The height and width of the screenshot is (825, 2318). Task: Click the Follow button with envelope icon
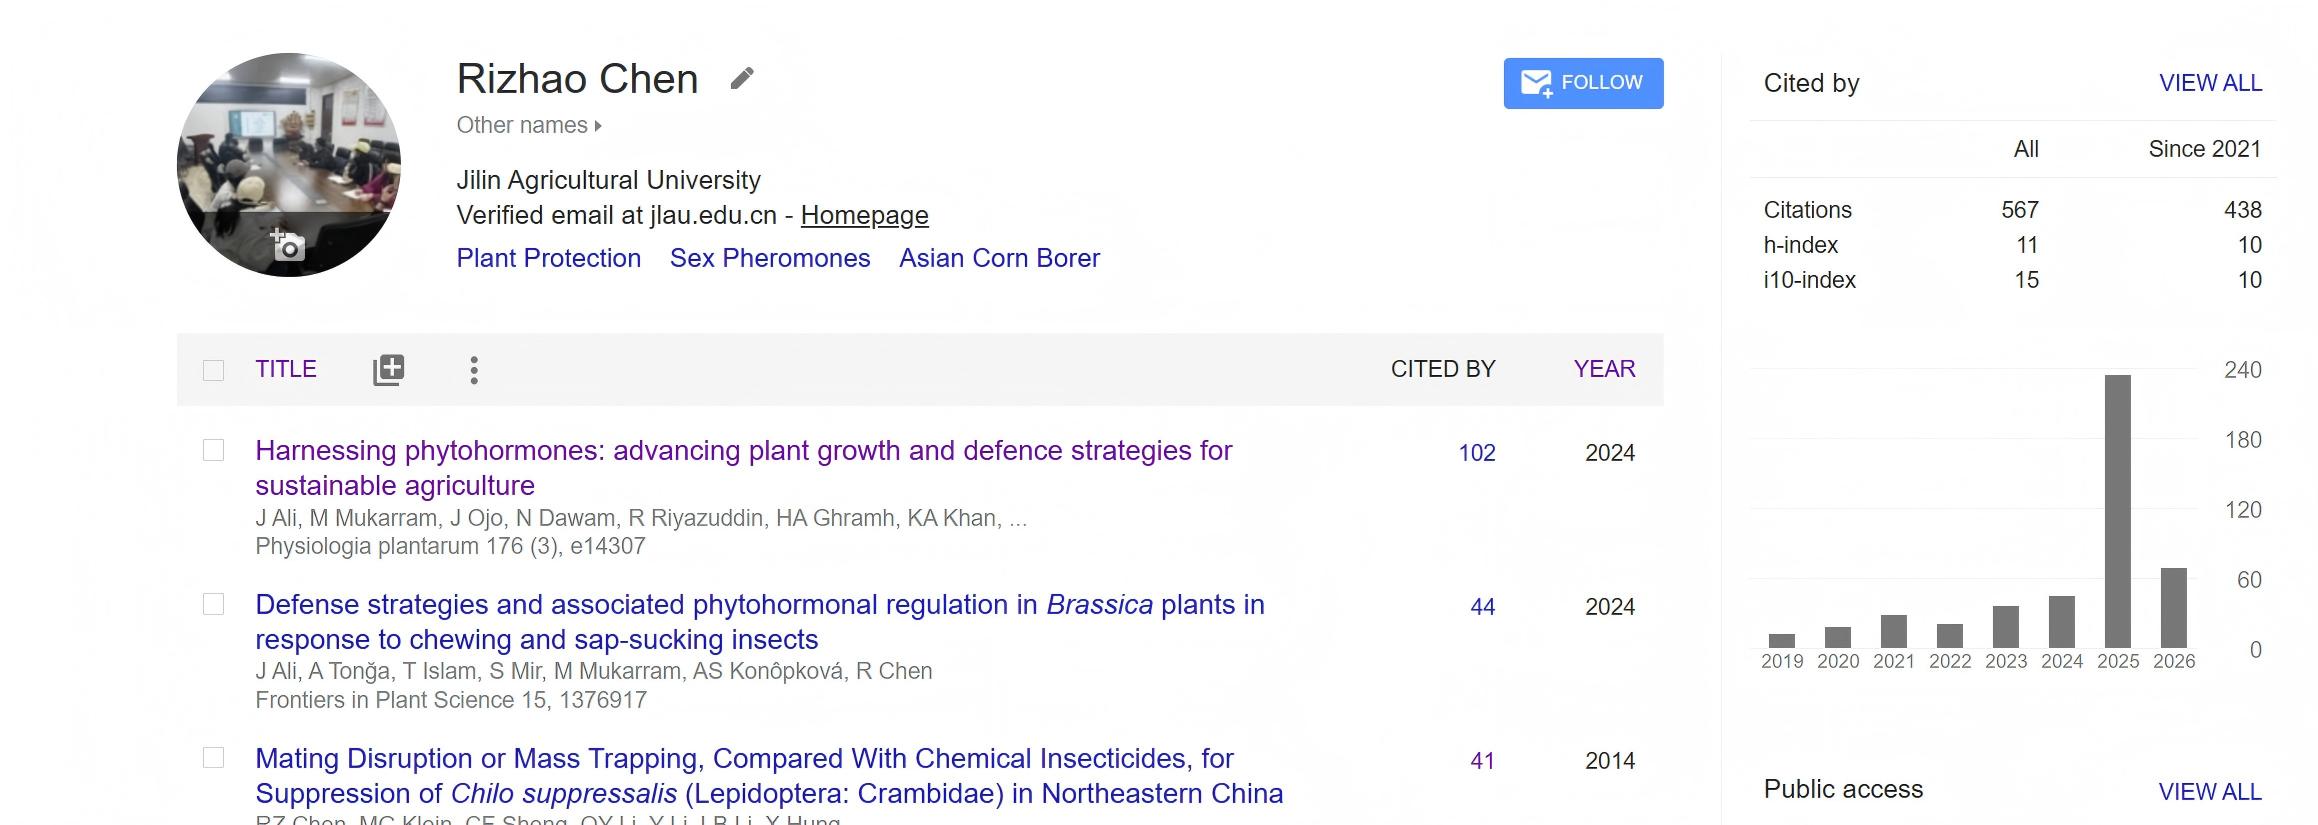click(x=1583, y=83)
